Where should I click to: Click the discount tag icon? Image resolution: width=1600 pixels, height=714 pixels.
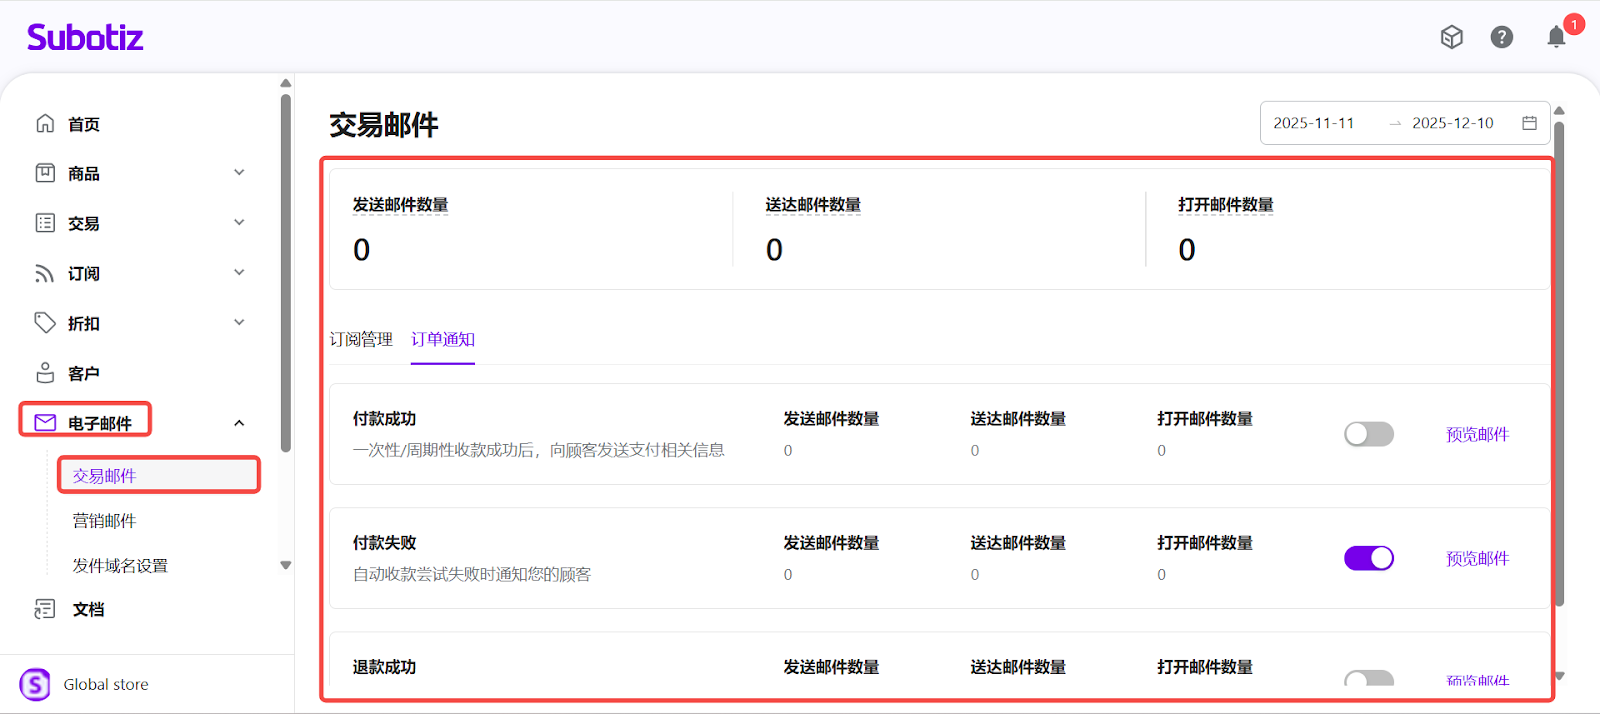point(45,323)
